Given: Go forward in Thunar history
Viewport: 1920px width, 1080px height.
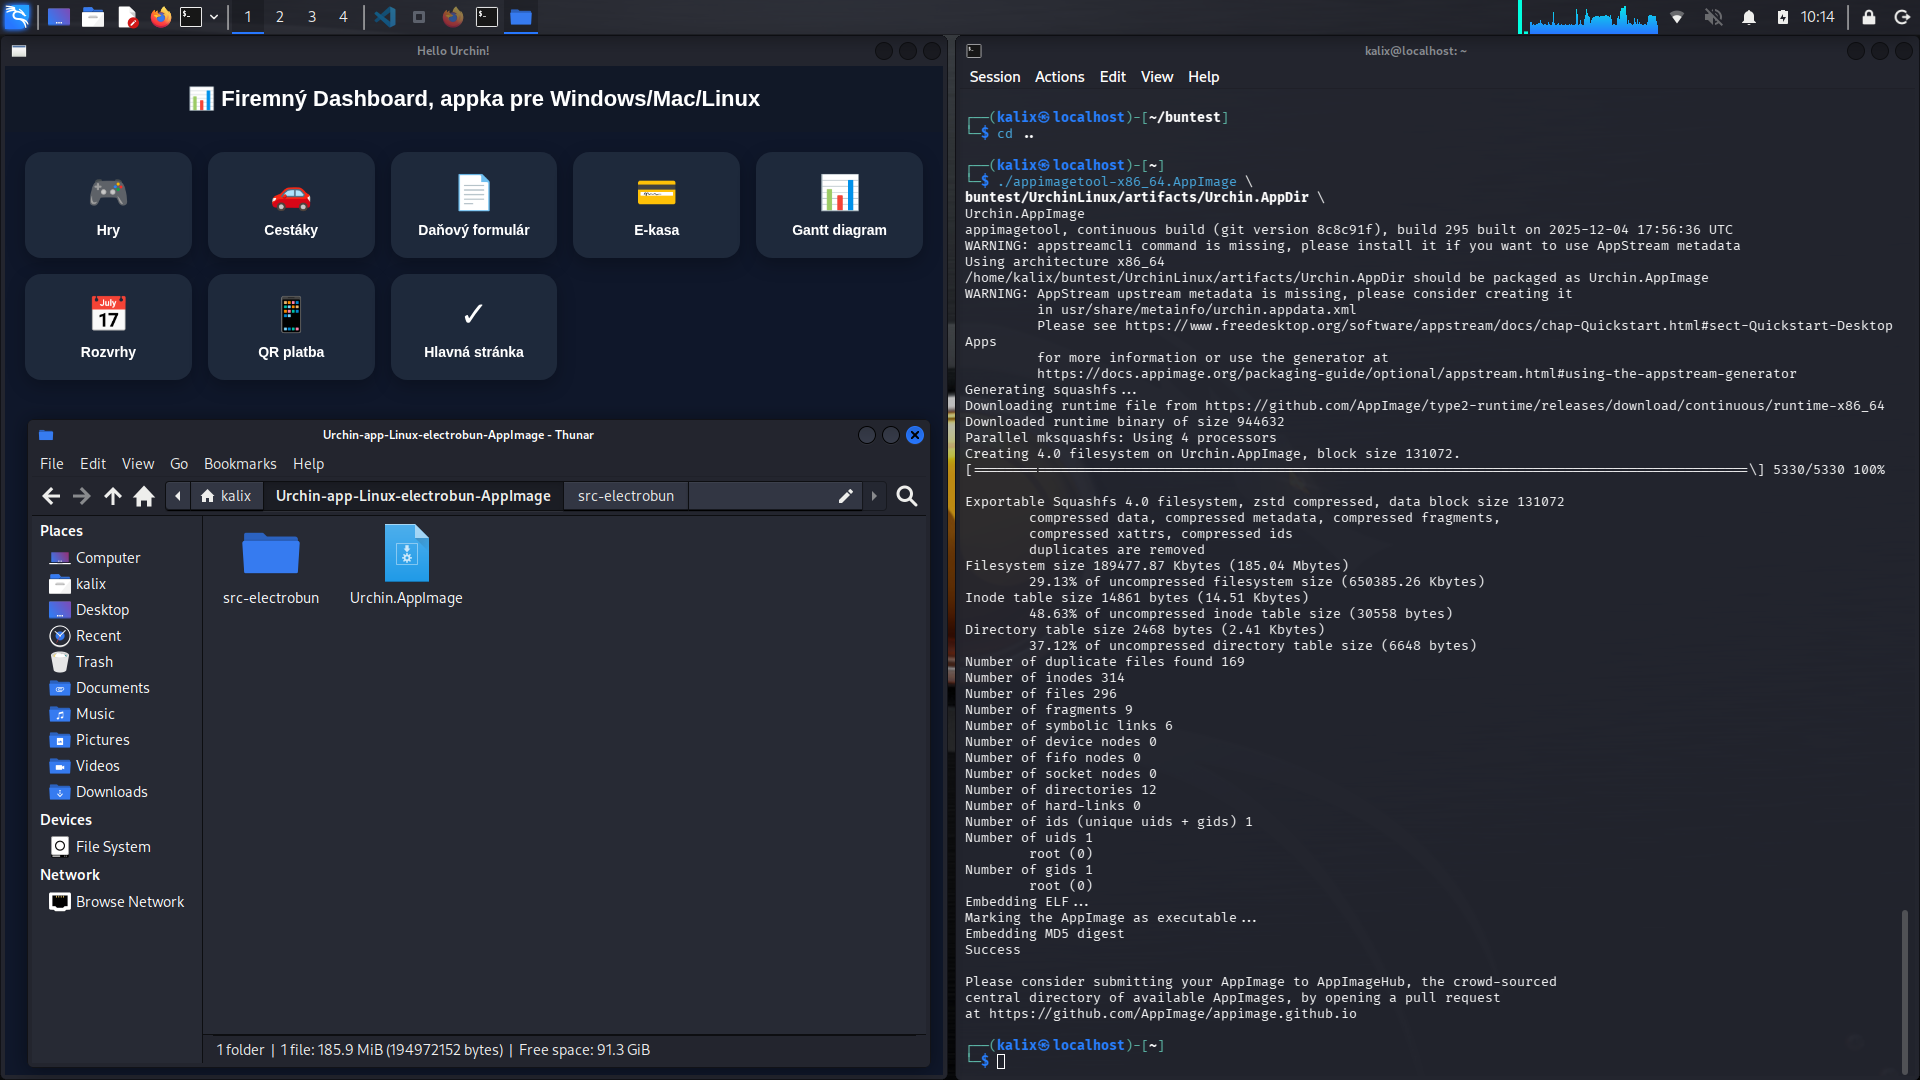Looking at the screenshot, I should tap(82, 496).
